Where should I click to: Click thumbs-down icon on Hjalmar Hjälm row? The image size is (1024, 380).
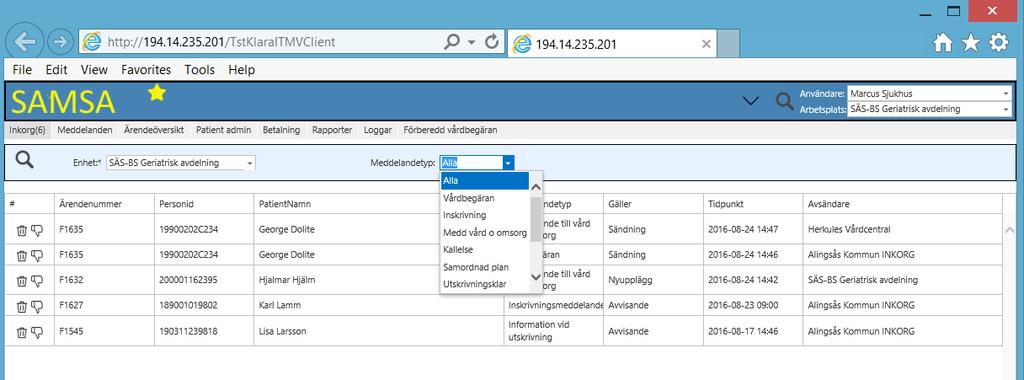click(37, 281)
